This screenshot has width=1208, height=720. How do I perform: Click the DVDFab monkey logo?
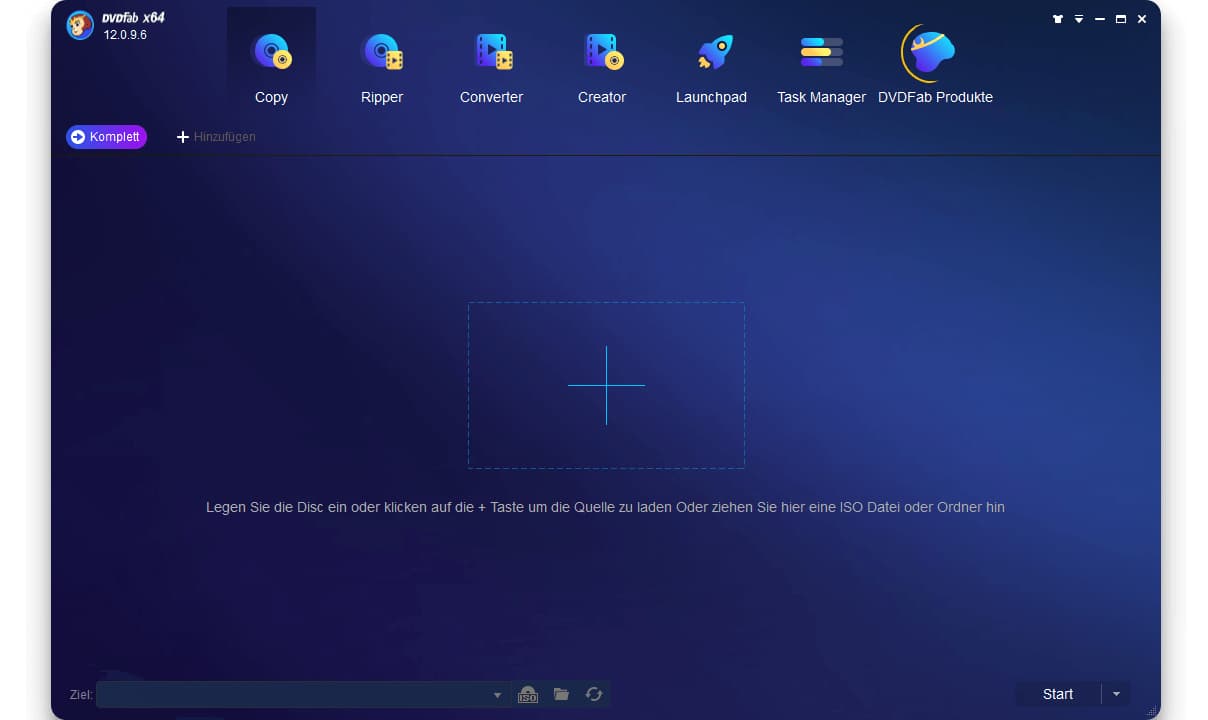click(80, 26)
